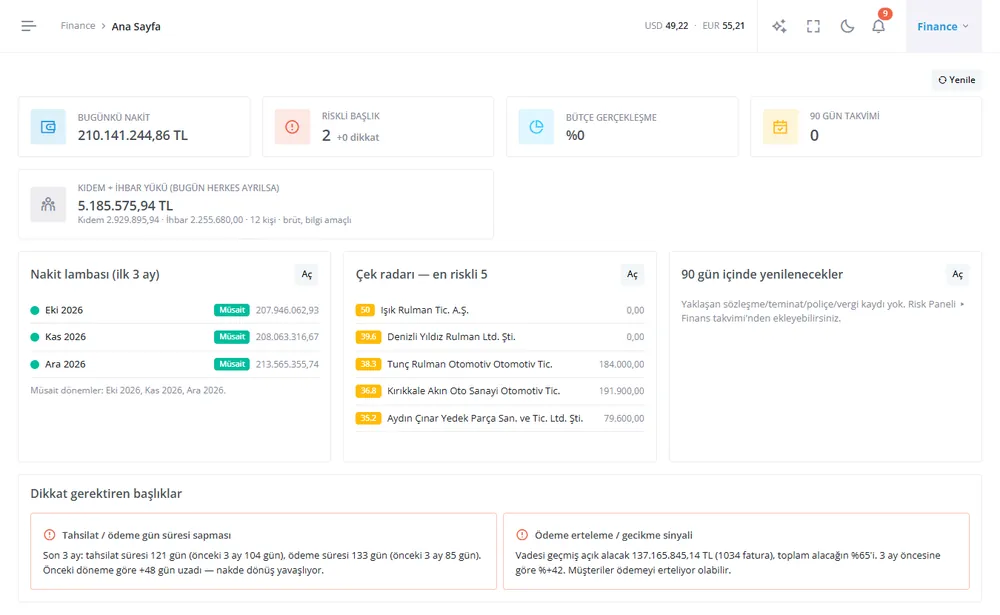This screenshot has width=1000, height=615.
Task: Click the 5.185.575,94 TL kıdem value
Action: tap(125, 205)
